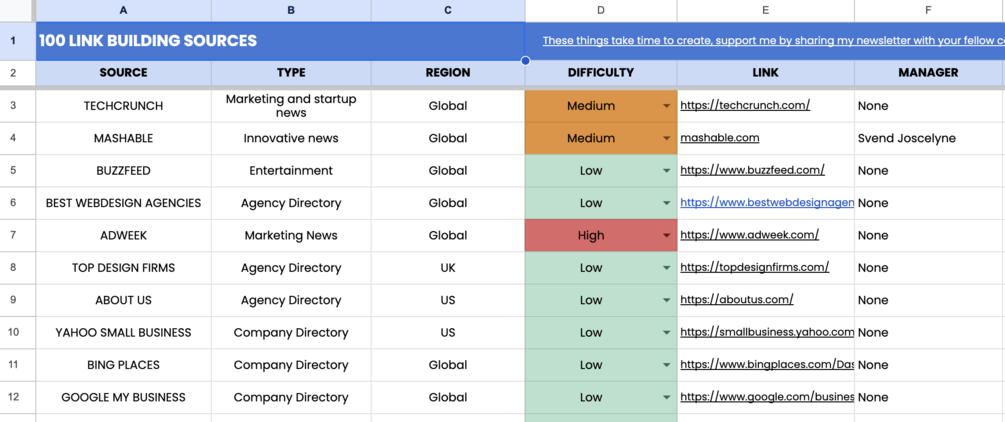The height and width of the screenshot is (422, 1005).
Task: Select column D header
Action: 601,10
